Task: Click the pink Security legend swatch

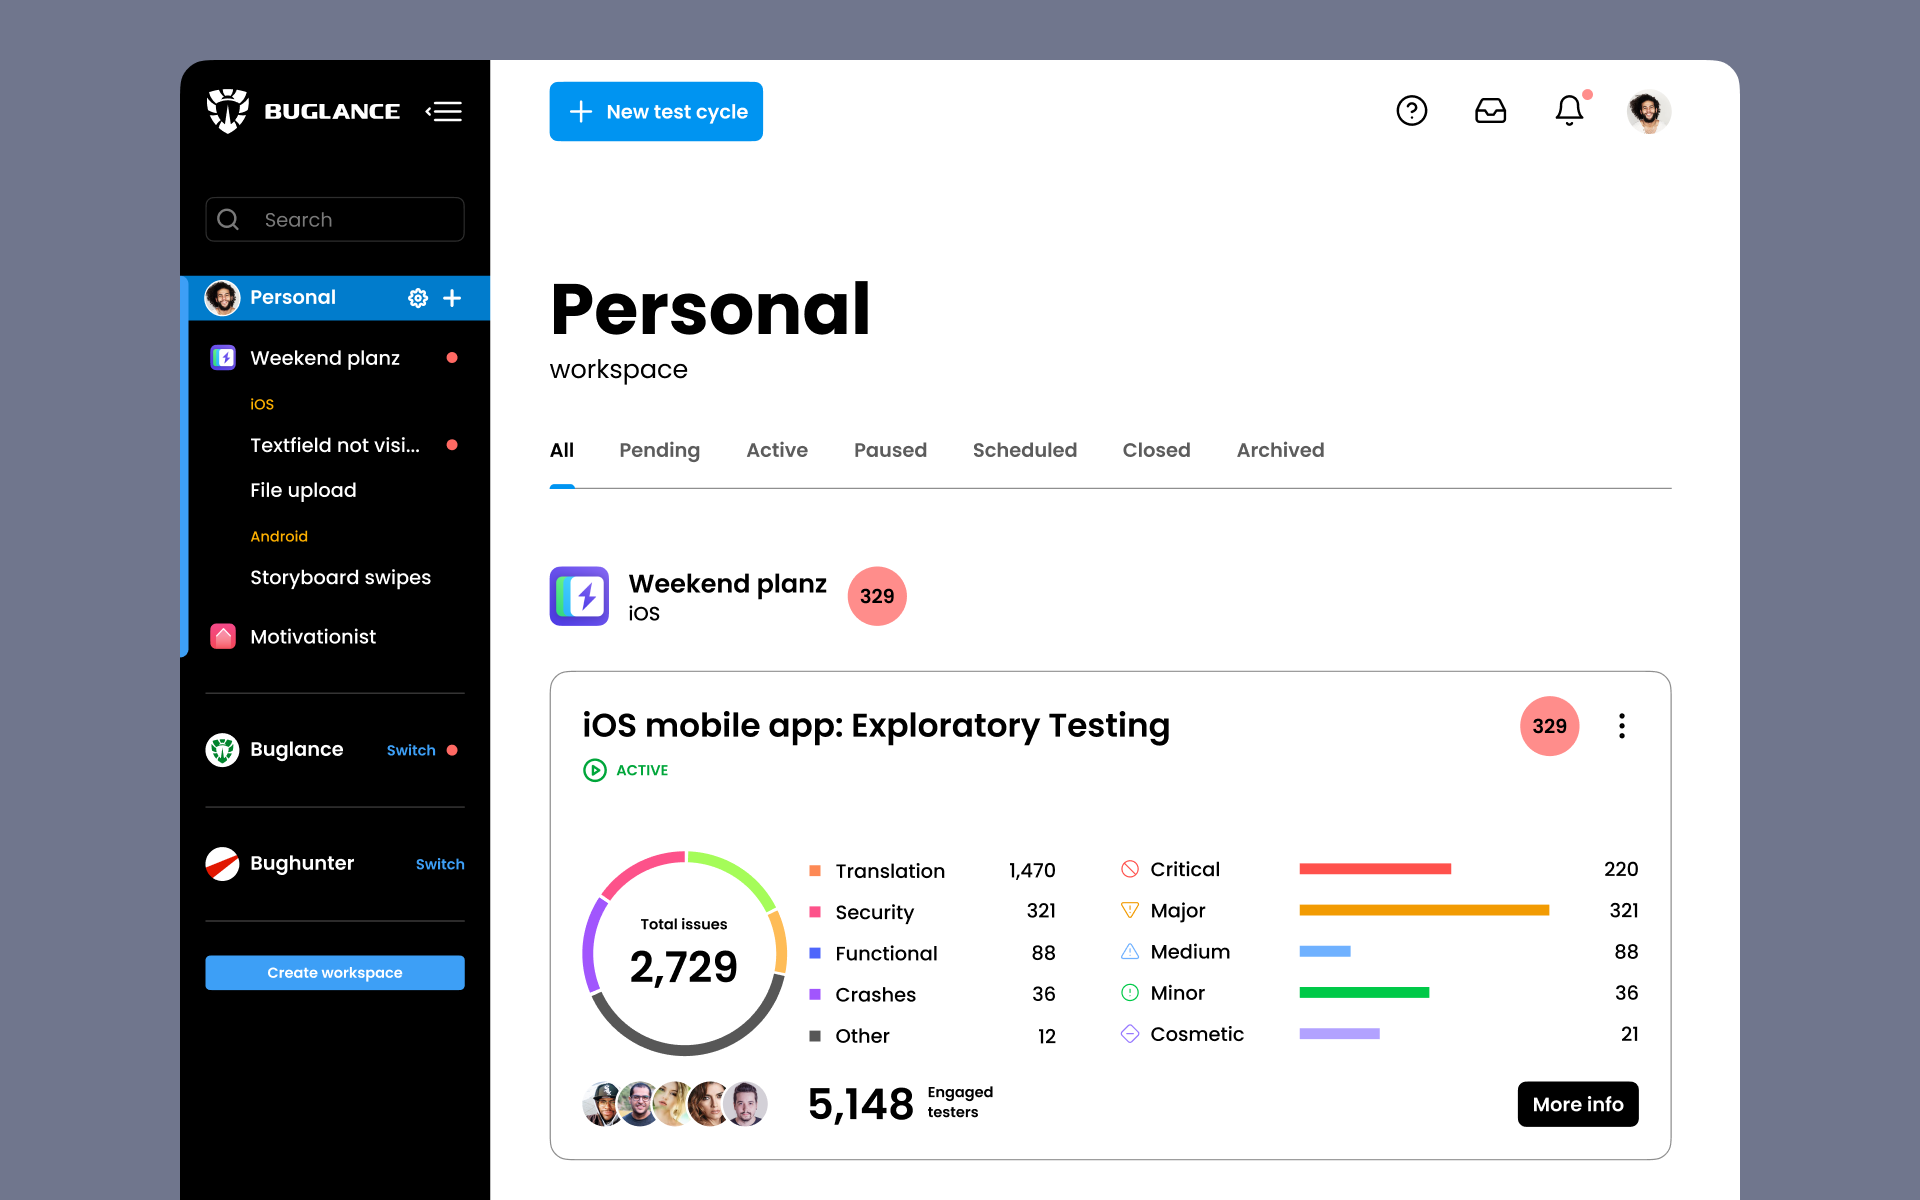Action: point(815,912)
